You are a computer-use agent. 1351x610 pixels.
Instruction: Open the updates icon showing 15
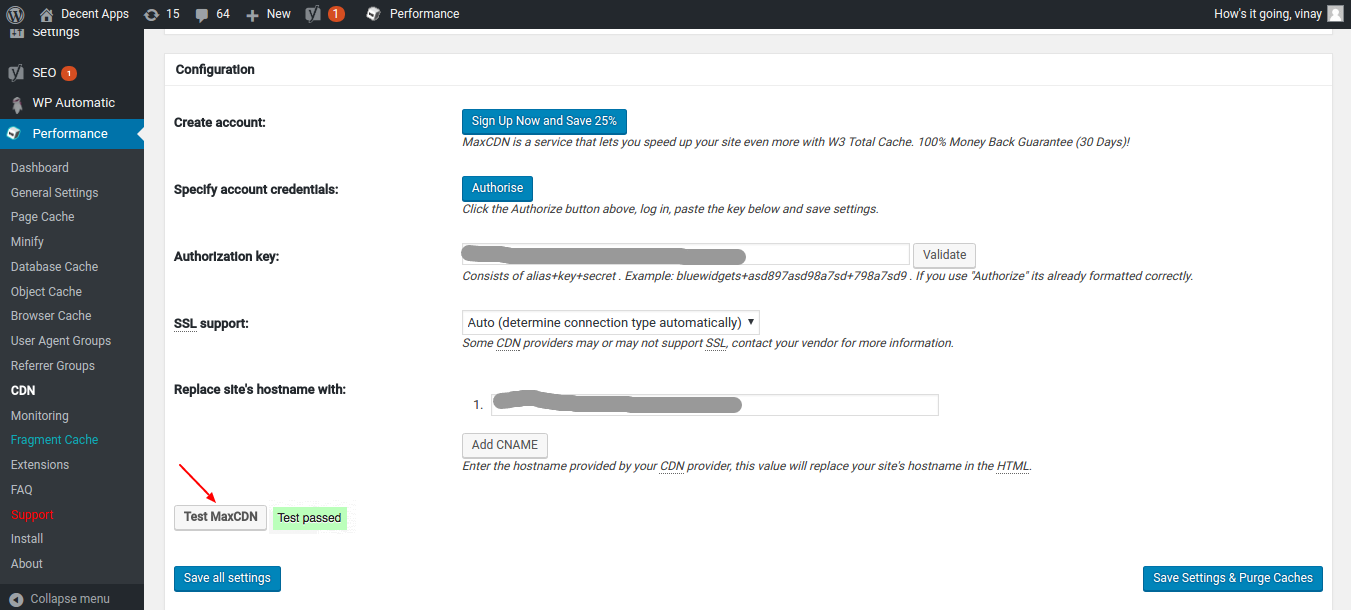[x=151, y=14]
